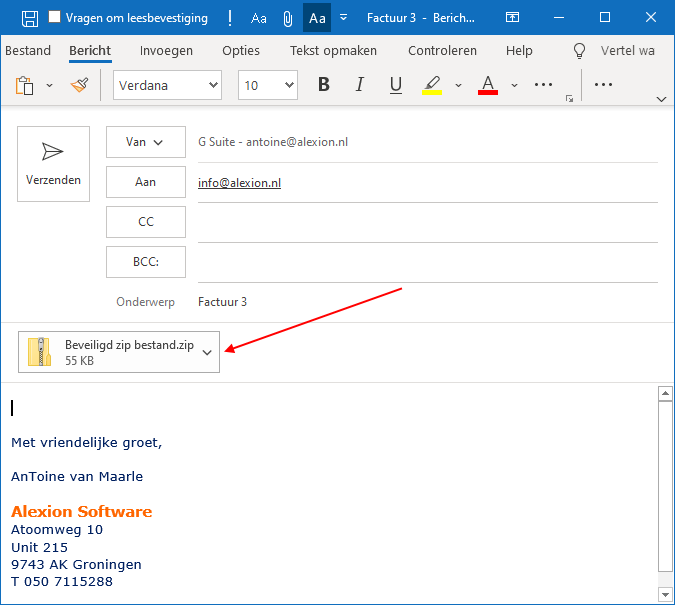Click the G Suite - antoine@alexion.nl sender text
Screen dimensions: 675x605
pyautogui.click(x=273, y=142)
